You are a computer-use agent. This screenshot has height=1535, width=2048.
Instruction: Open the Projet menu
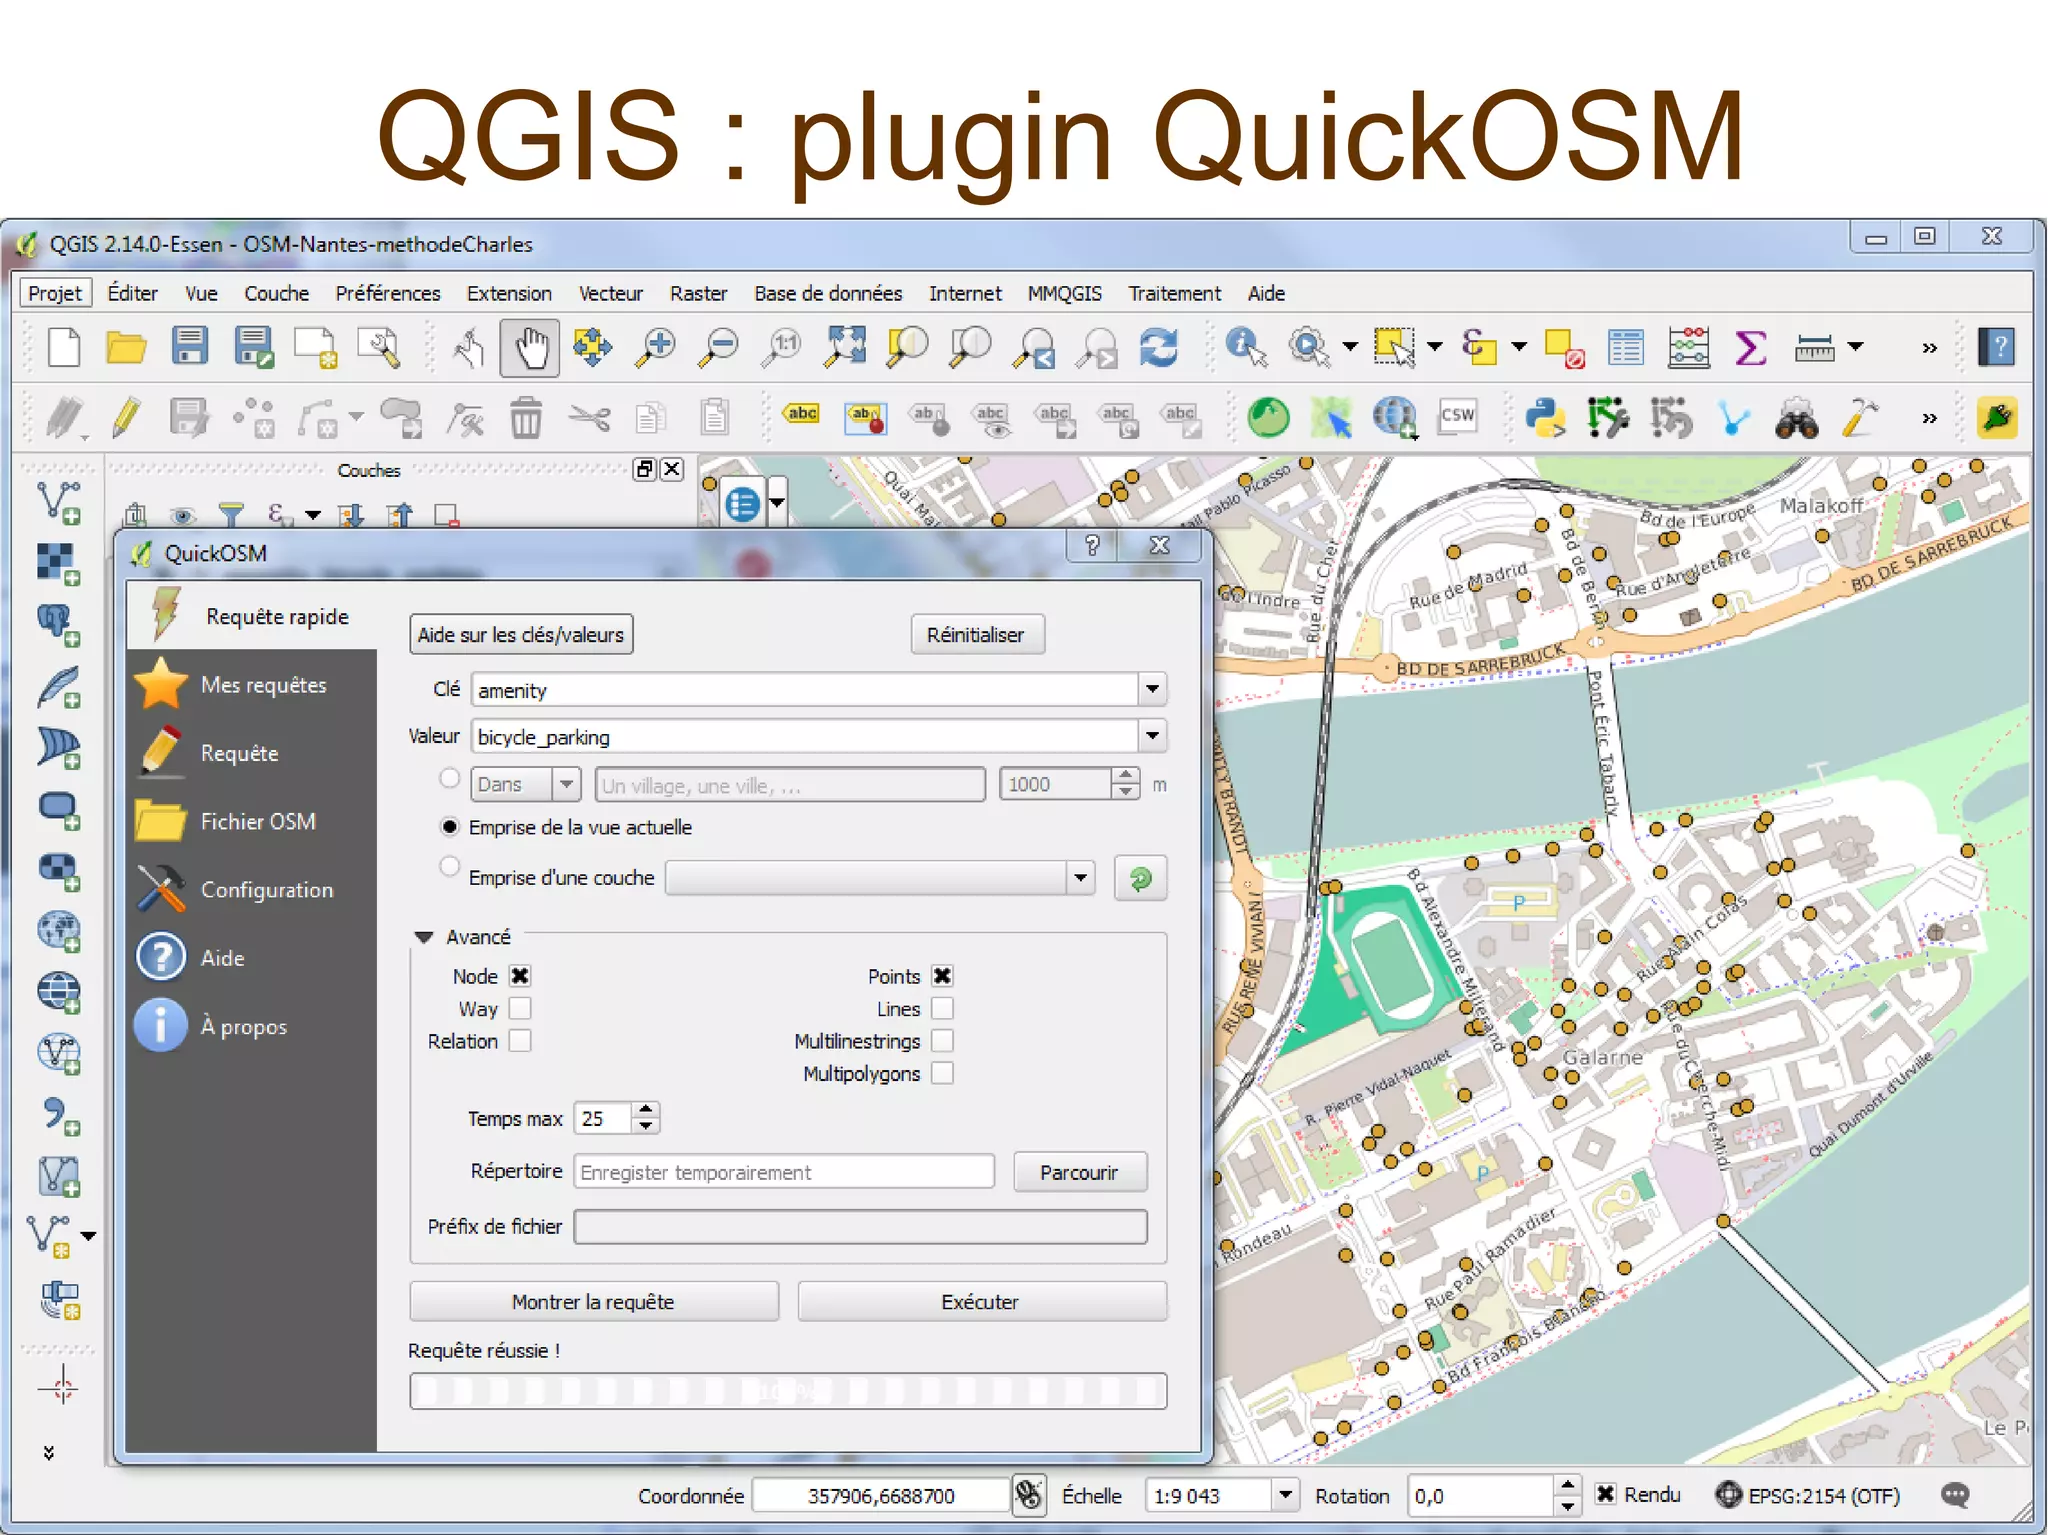(x=55, y=293)
